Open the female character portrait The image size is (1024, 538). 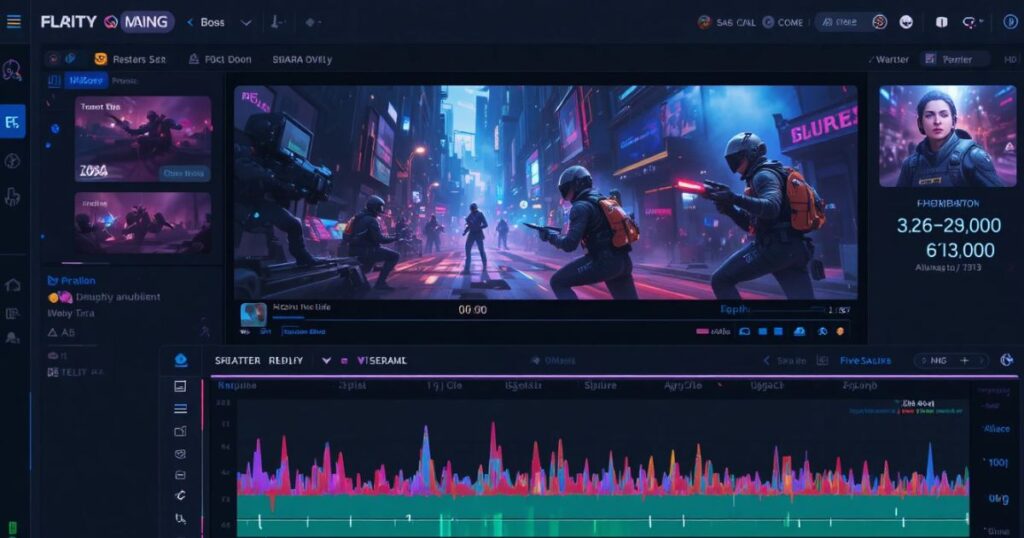coord(947,136)
